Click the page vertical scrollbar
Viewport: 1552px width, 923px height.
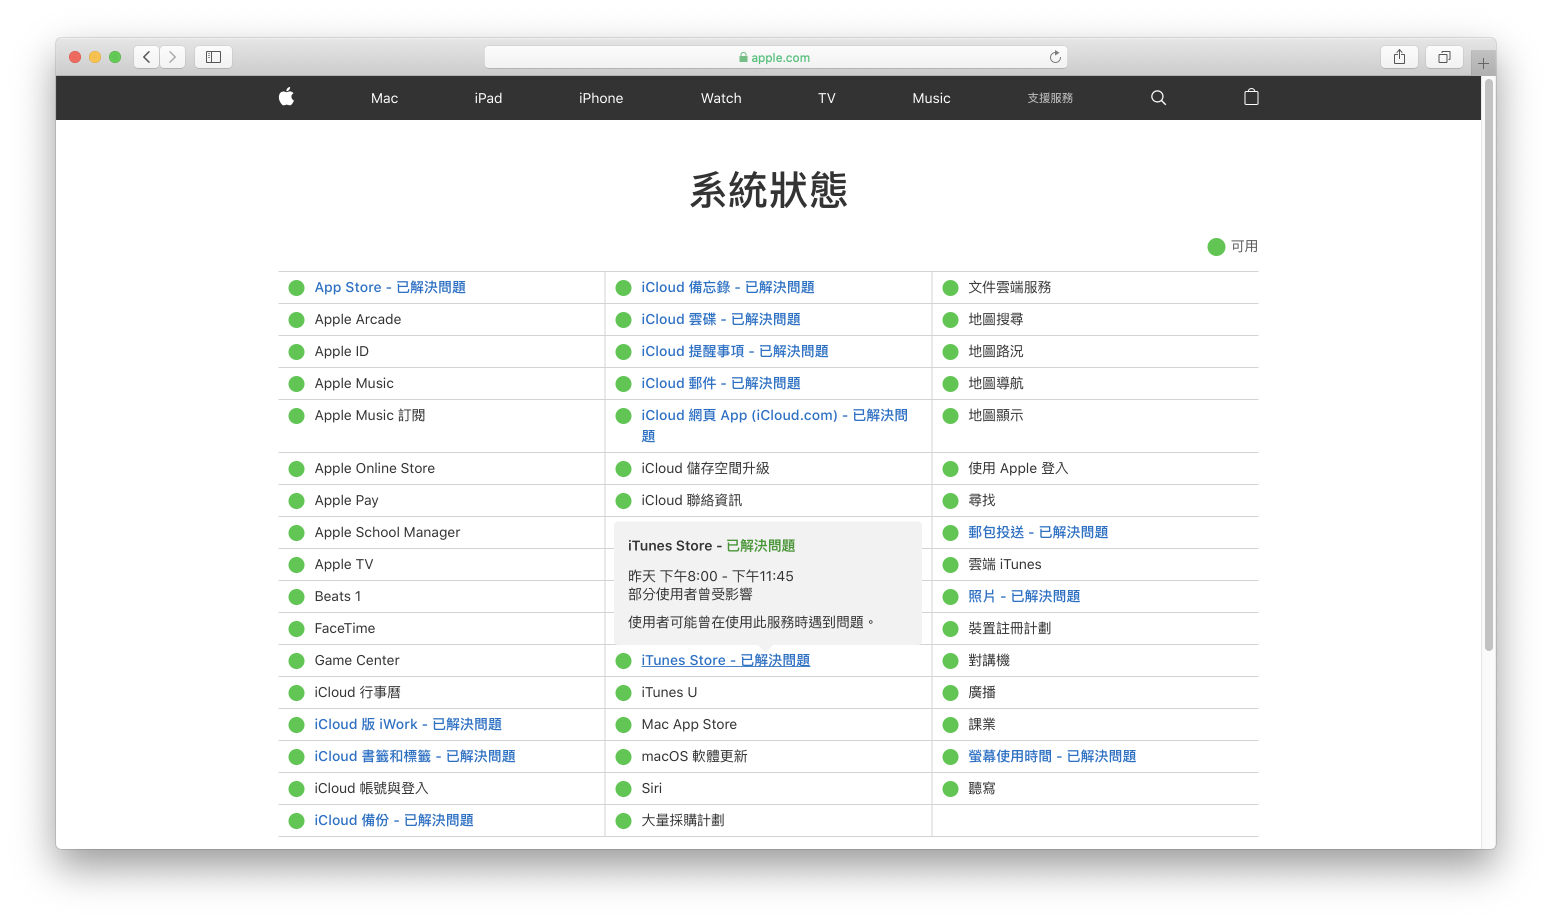(x=1489, y=365)
